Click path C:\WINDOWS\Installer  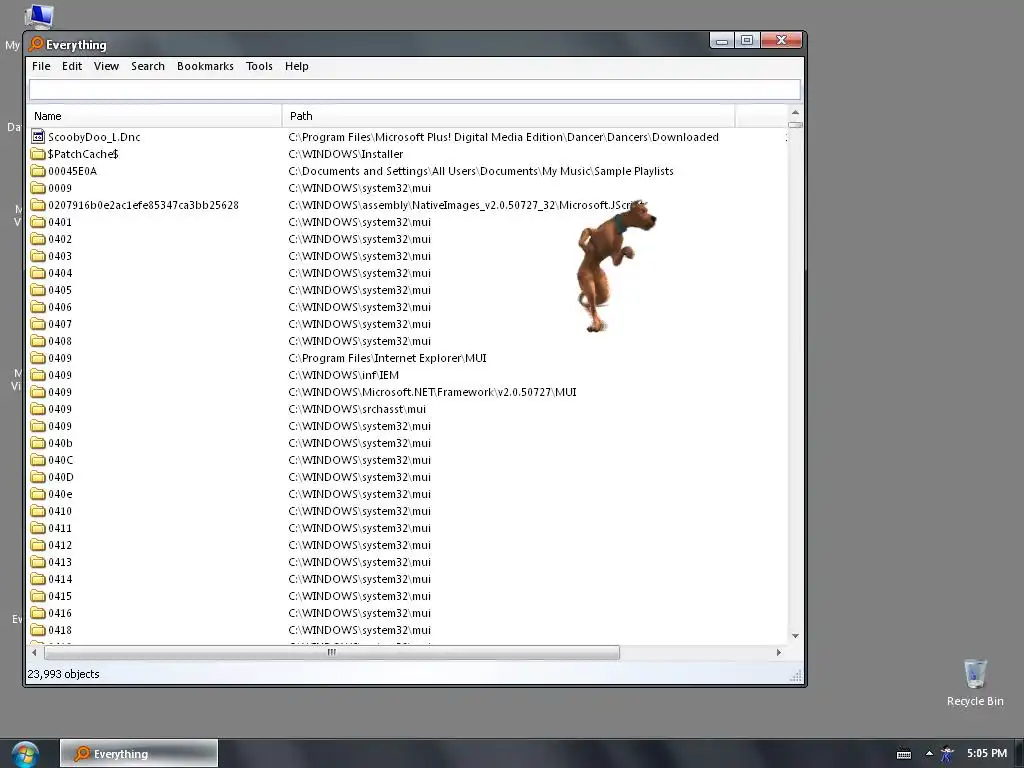(x=346, y=154)
